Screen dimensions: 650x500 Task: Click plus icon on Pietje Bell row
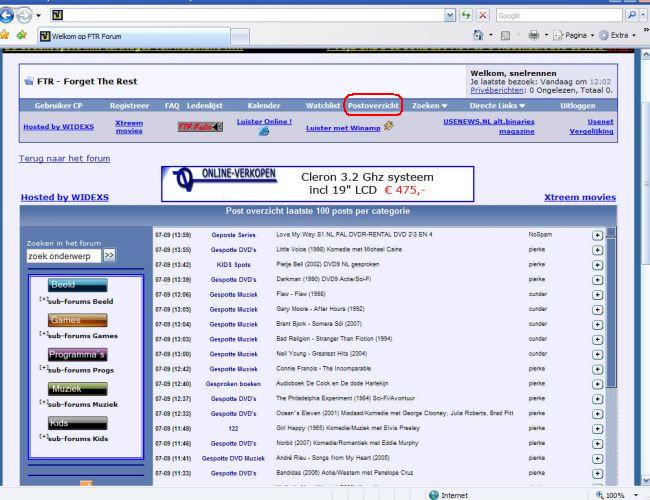[597, 265]
